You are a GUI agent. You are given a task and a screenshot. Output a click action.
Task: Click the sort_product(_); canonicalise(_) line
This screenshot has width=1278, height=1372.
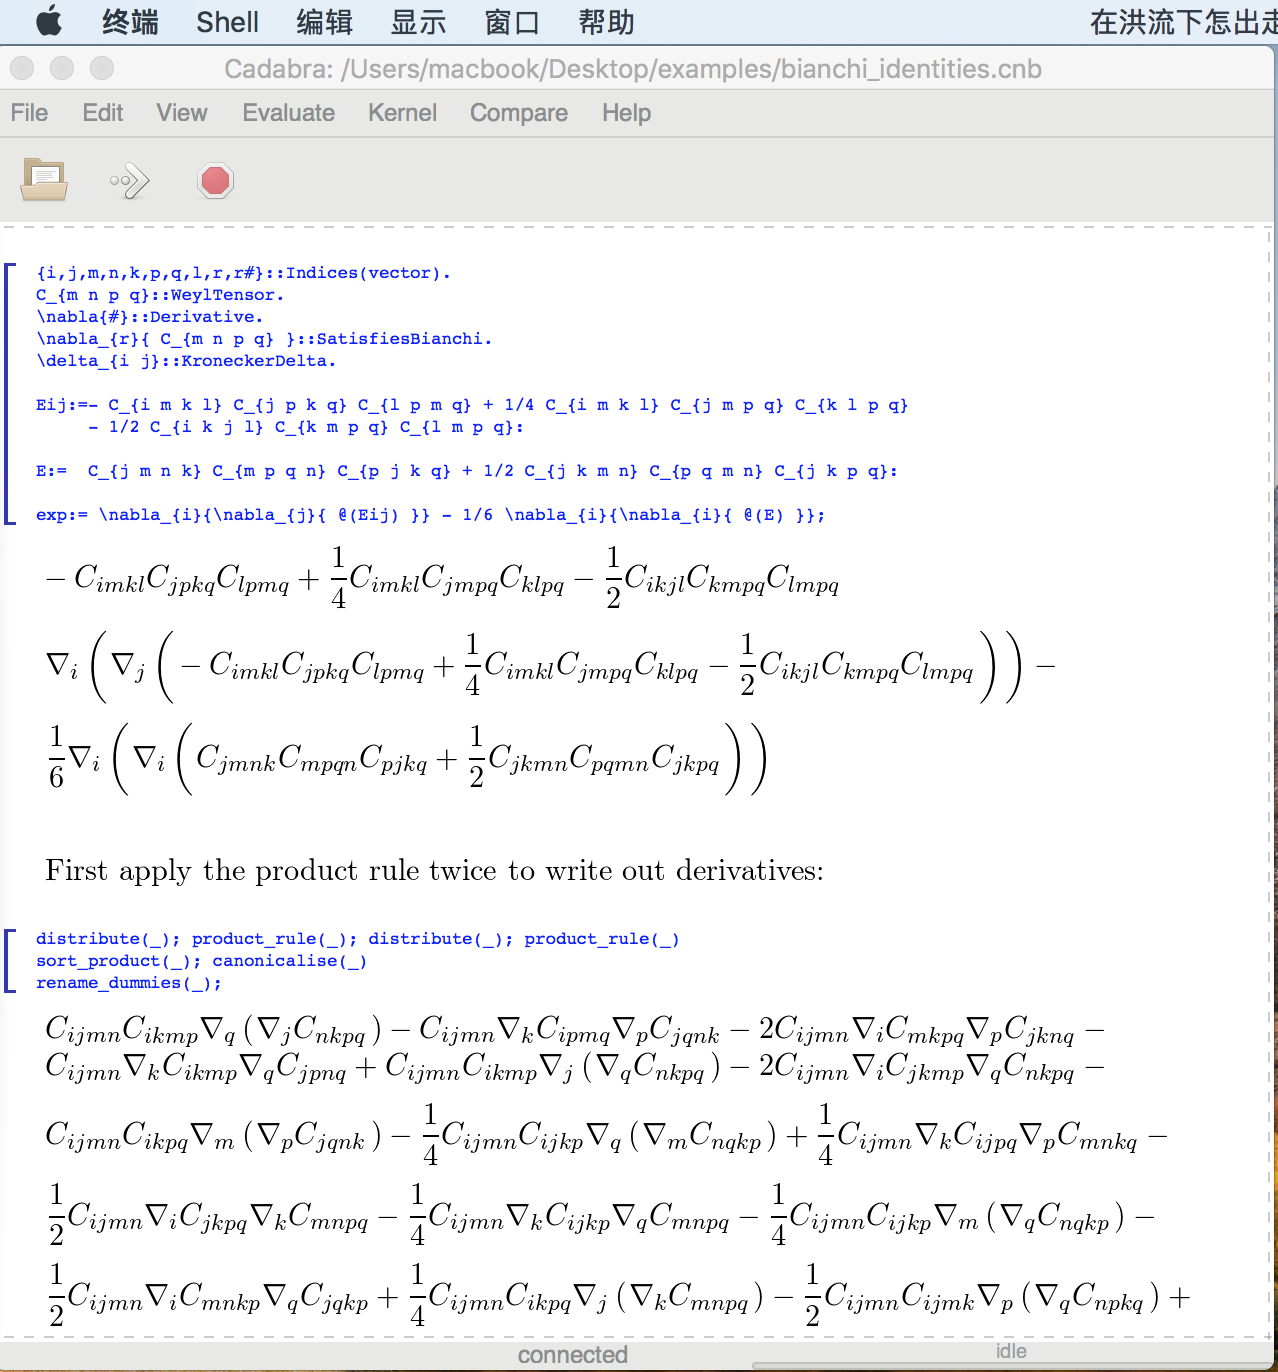tap(201, 961)
